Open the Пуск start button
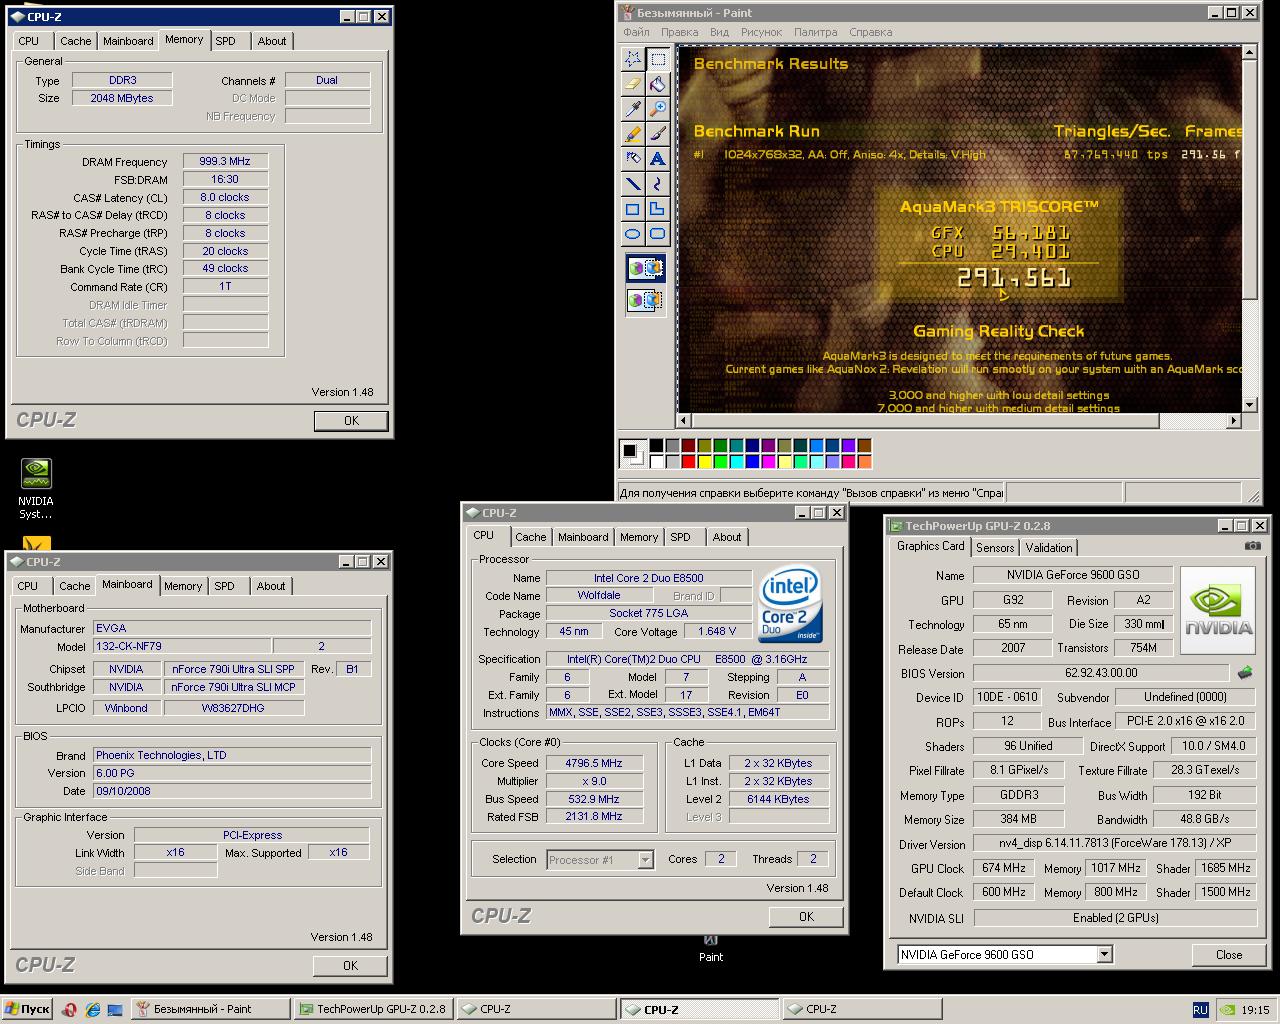Screen dimensions: 1280x1024 coord(28,1009)
